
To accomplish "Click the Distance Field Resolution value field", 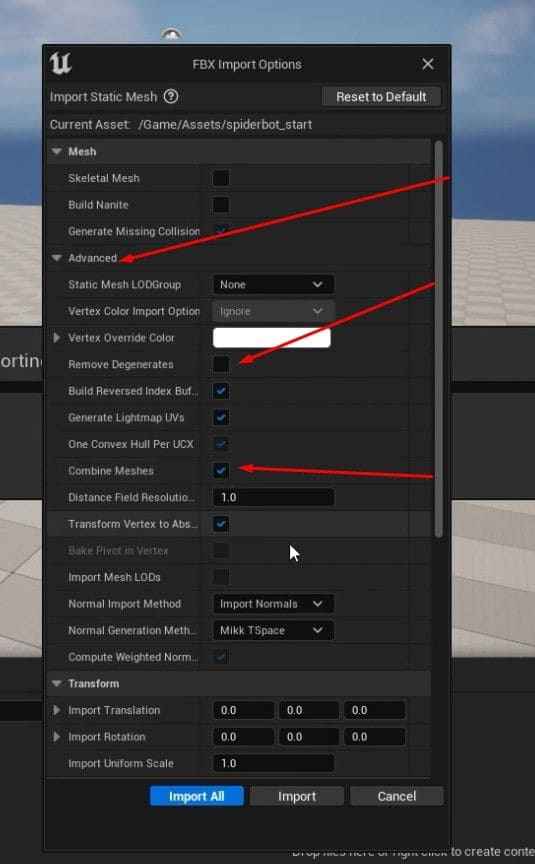I will click(273, 498).
